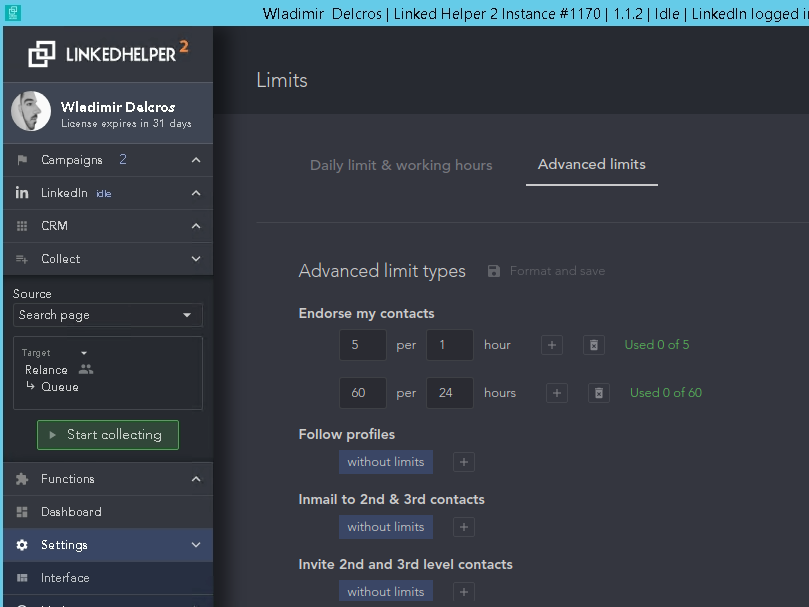This screenshot has height=607, width=809.
Task: Click the Dashboard icon
Action: [22, 512]
